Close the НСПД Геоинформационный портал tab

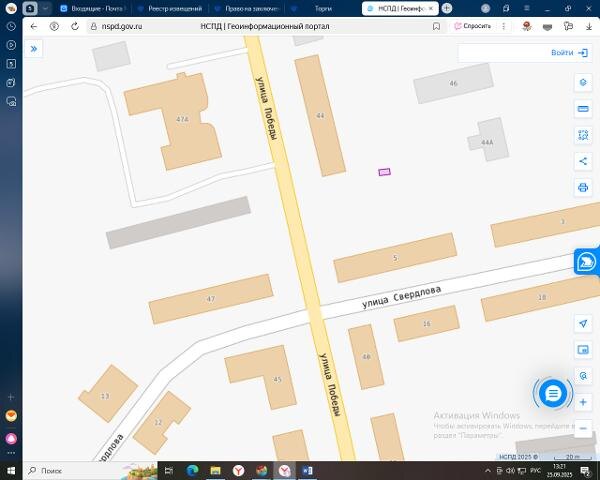coord(431,8)
